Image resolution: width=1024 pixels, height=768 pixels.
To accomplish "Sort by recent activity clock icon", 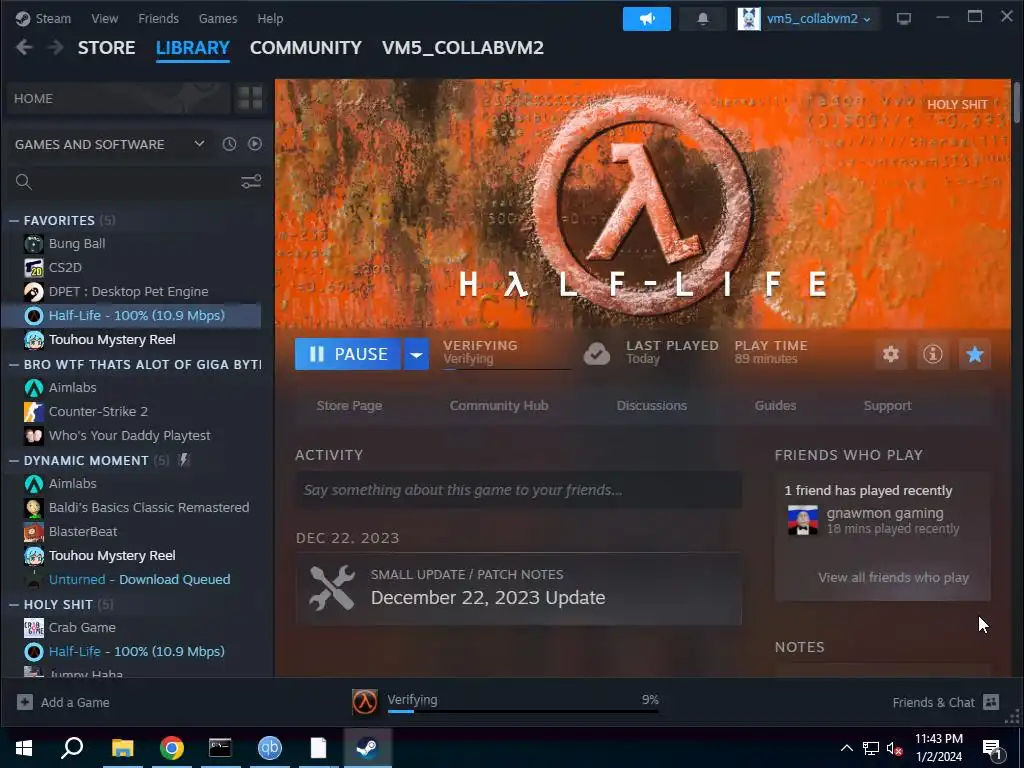I will (x=229, y=144).
